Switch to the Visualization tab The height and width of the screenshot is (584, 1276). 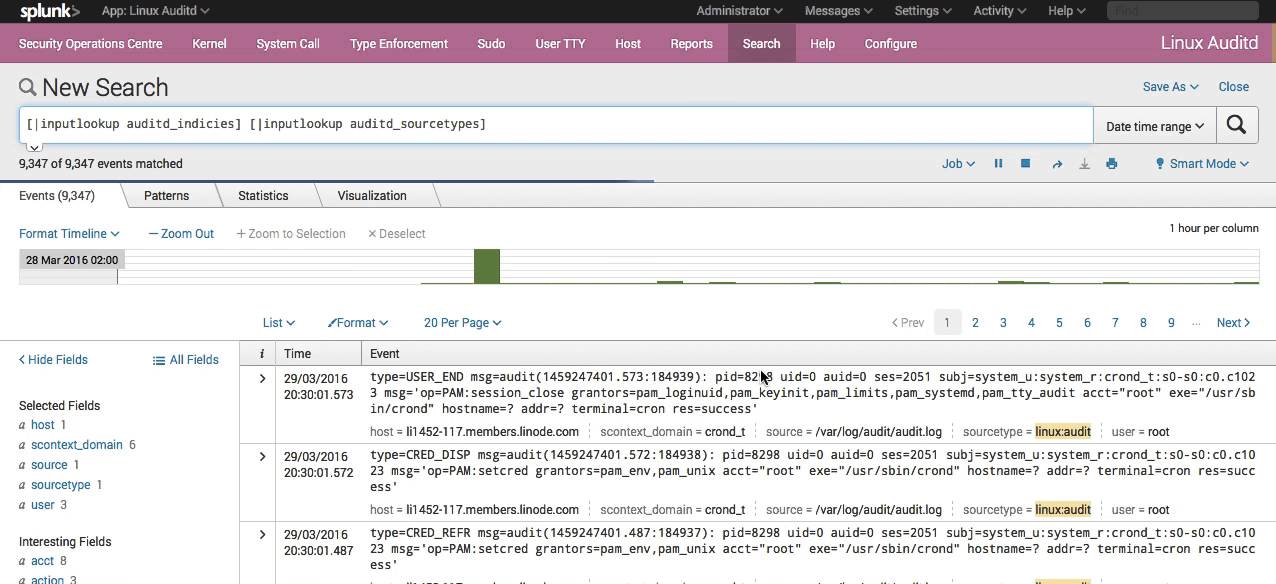(372, 196)
